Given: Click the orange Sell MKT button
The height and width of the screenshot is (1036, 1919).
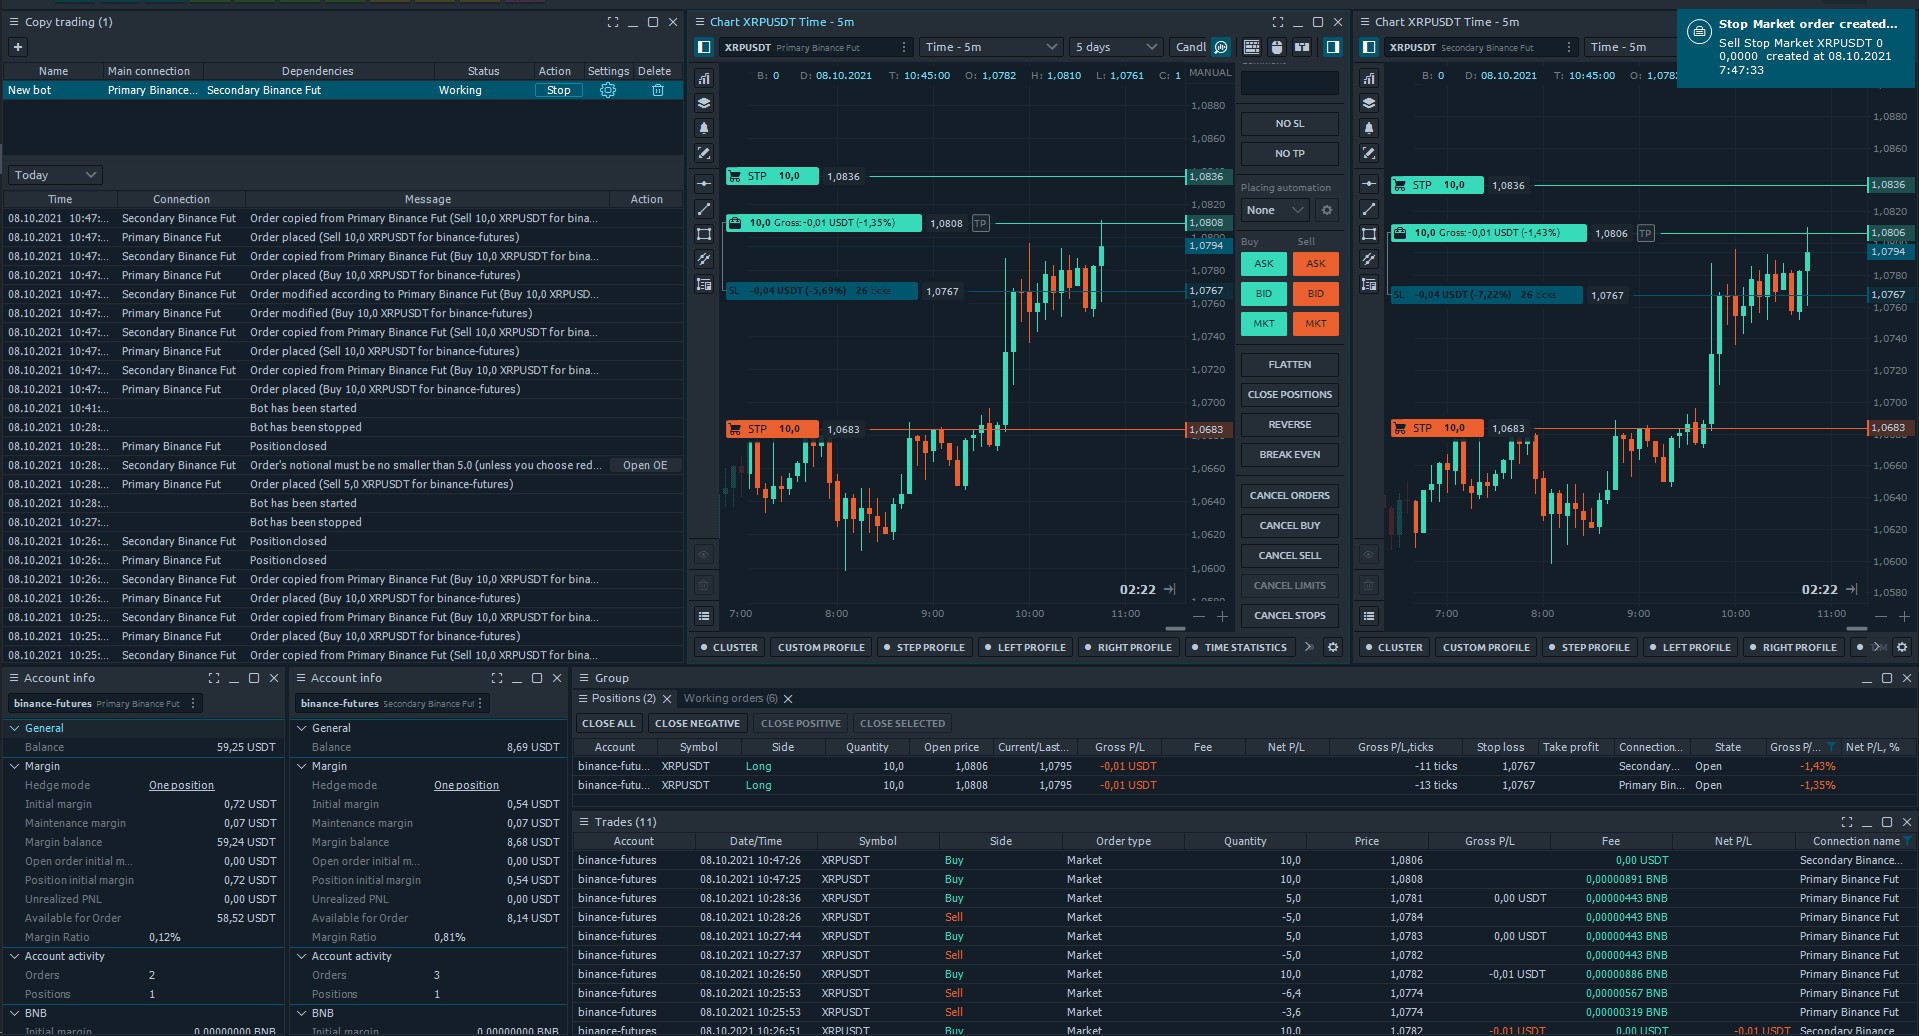Looking at the screenshot, I should click(x=1315, y=324).
